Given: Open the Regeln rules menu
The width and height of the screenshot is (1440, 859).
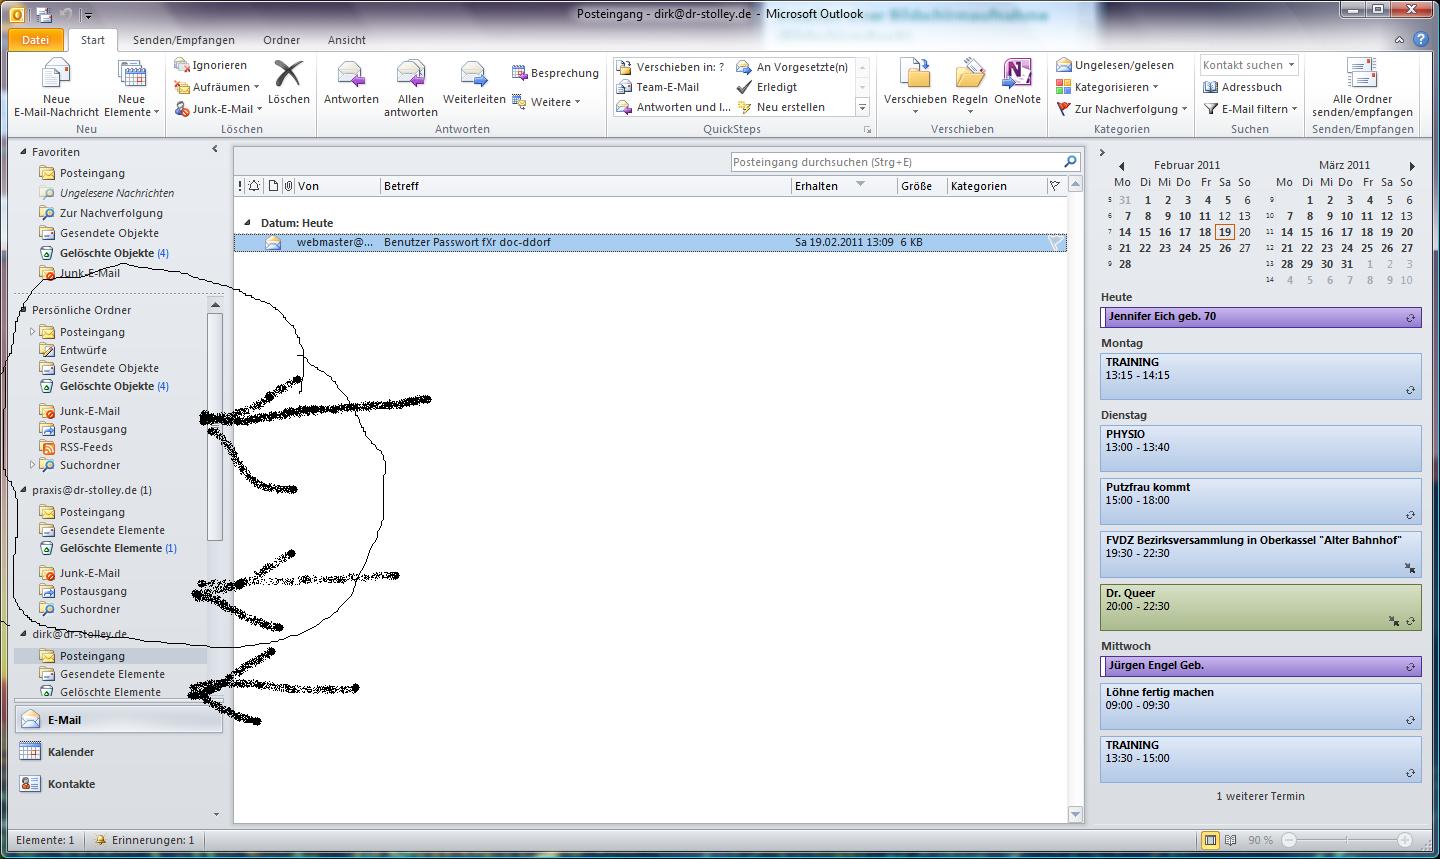Looking at the screenshot, I should [x=970, y=86].
